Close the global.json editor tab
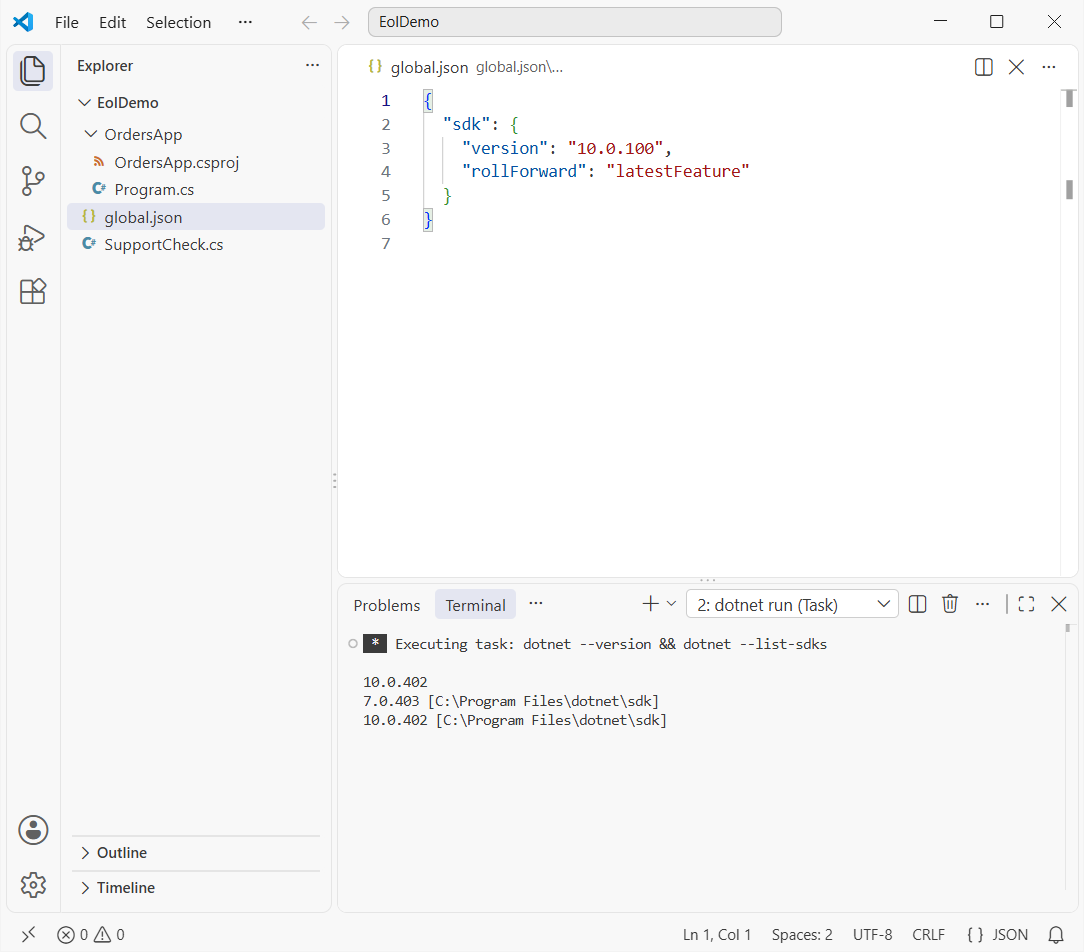The width and height of the screenshot is (1084, 952). (1016, 67)
